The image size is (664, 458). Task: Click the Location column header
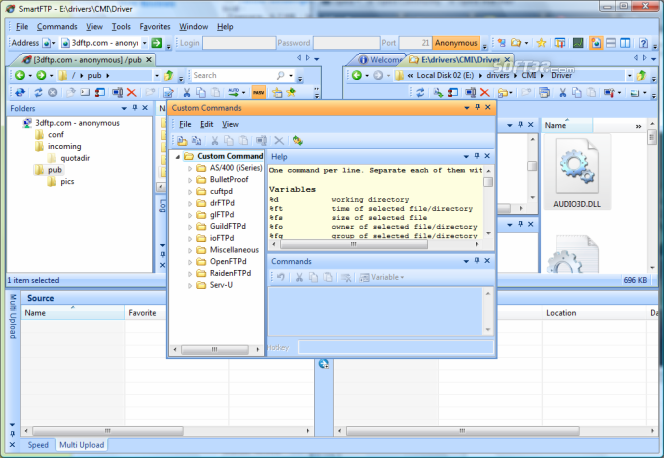pyautogui.click(x=594, y=313)
